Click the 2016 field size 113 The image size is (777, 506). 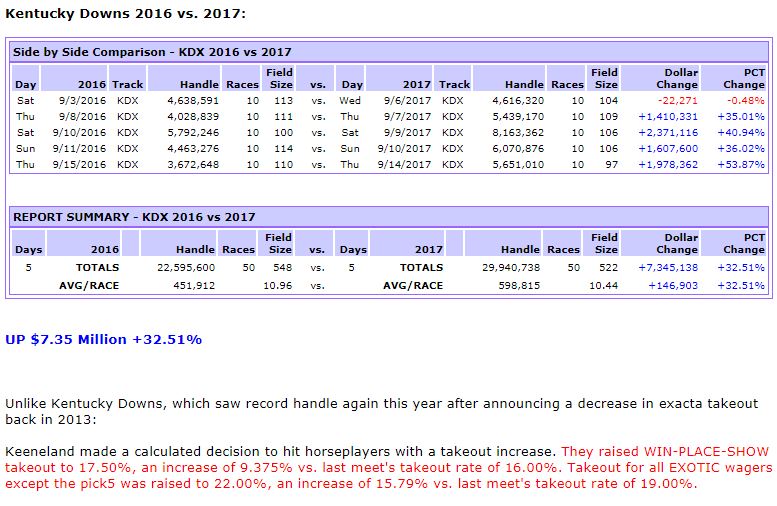(283, 101)
